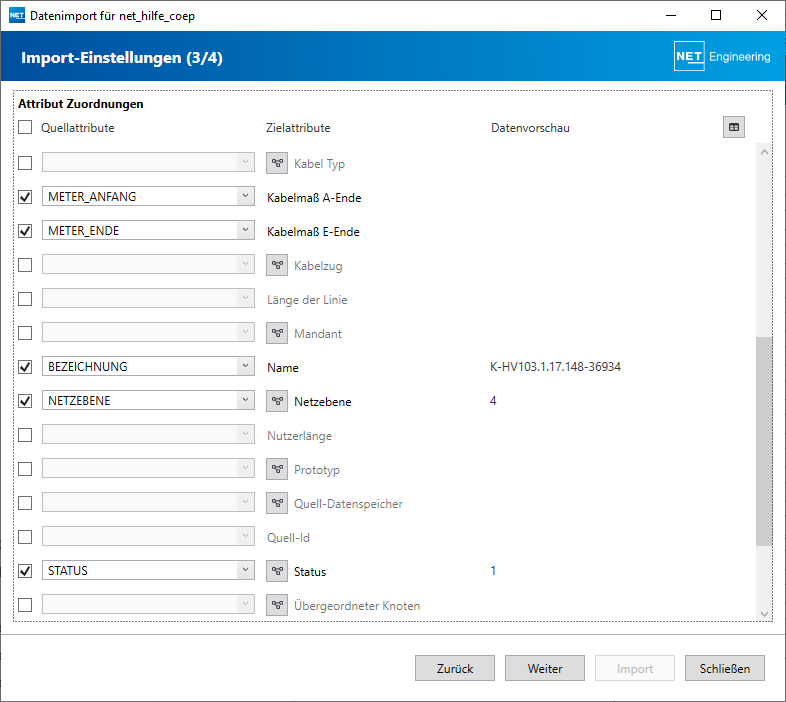
Task: Click the scrollbar down arrow
Action: (764, 614)
